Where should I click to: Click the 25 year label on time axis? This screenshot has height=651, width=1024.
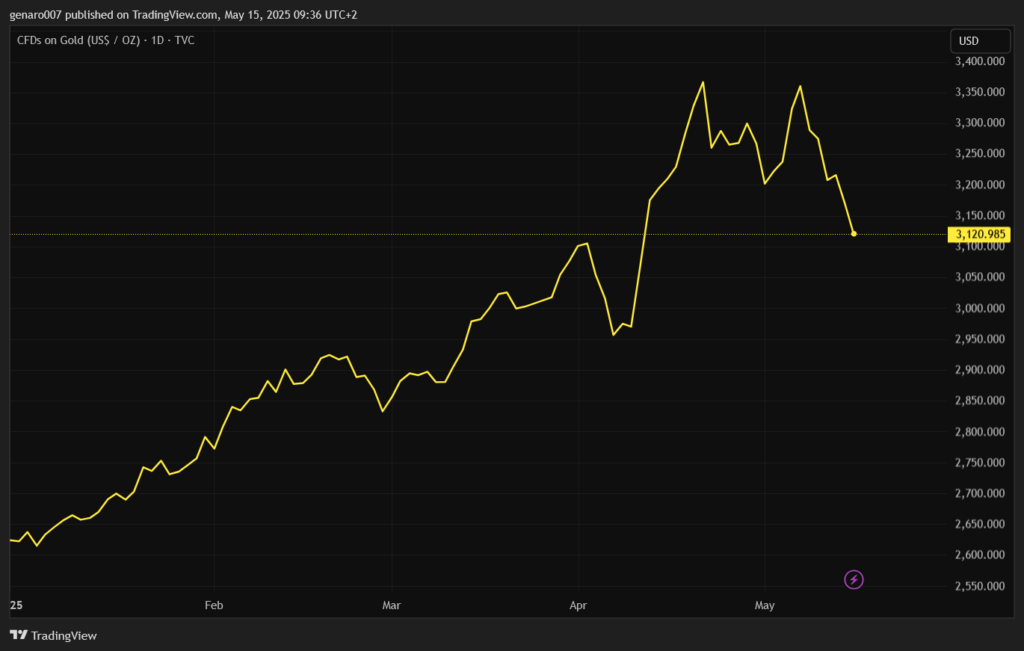15,605
